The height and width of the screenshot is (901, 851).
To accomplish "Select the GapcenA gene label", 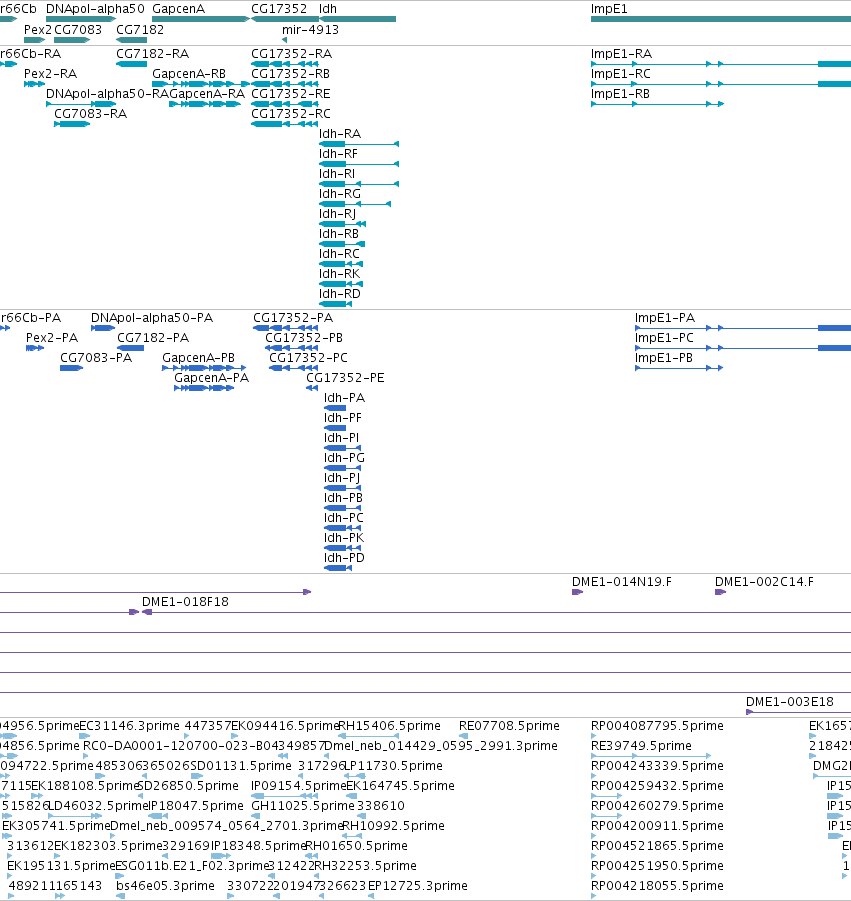I will [x=178, y=9].
